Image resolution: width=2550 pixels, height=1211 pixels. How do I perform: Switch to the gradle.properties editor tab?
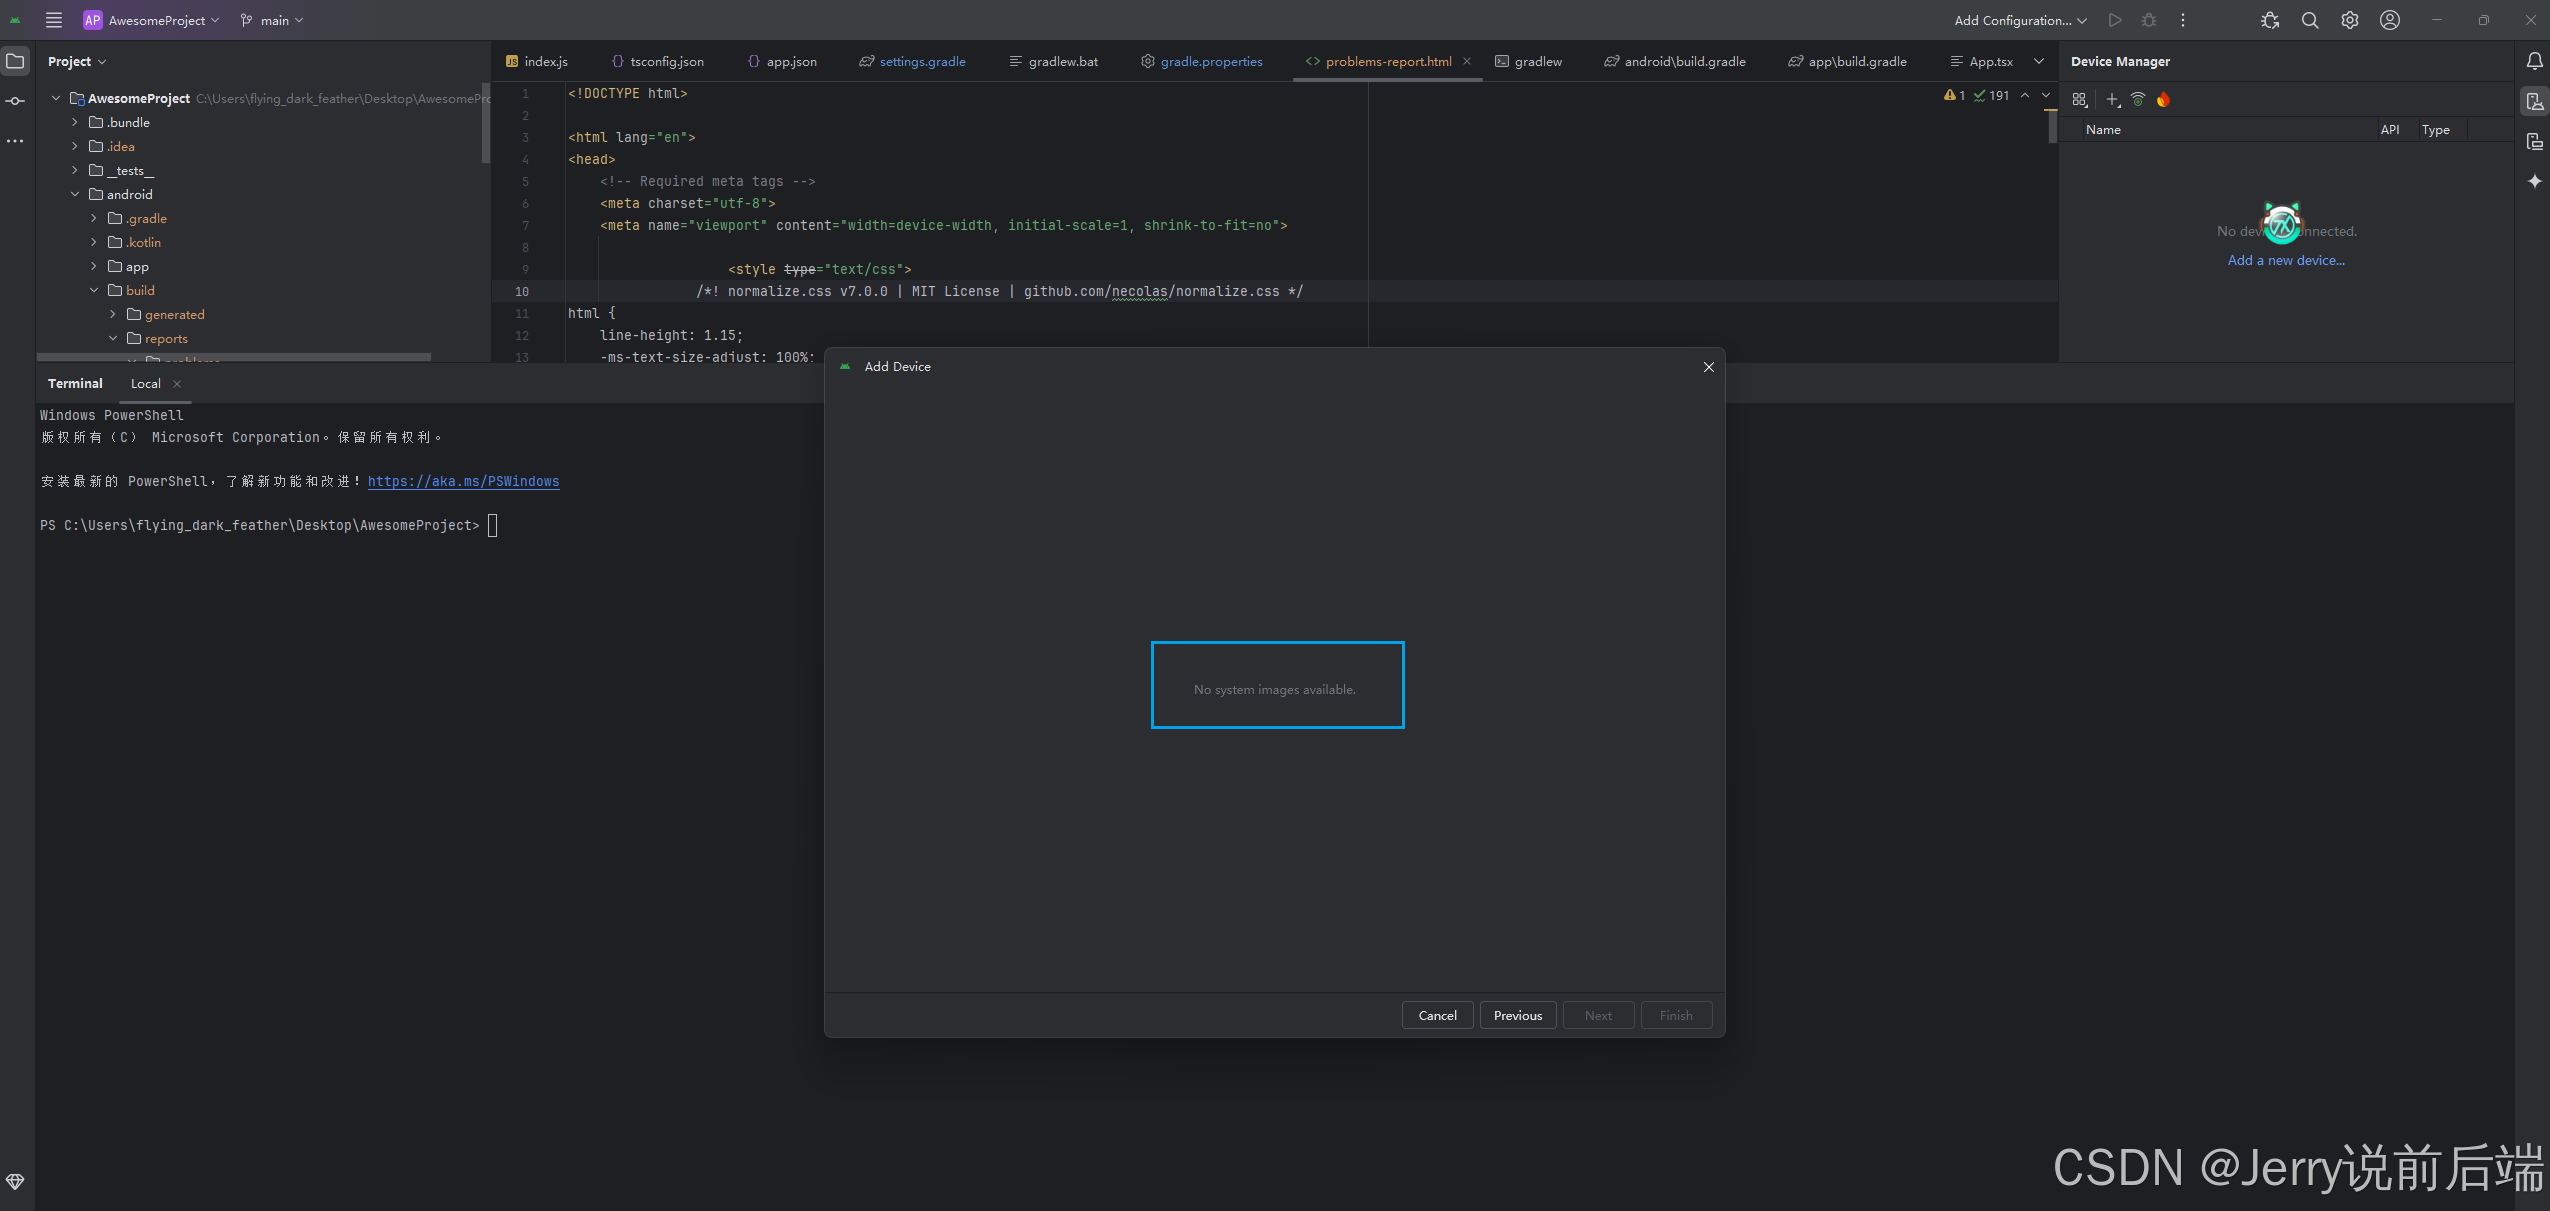(x=1210, y=61)
